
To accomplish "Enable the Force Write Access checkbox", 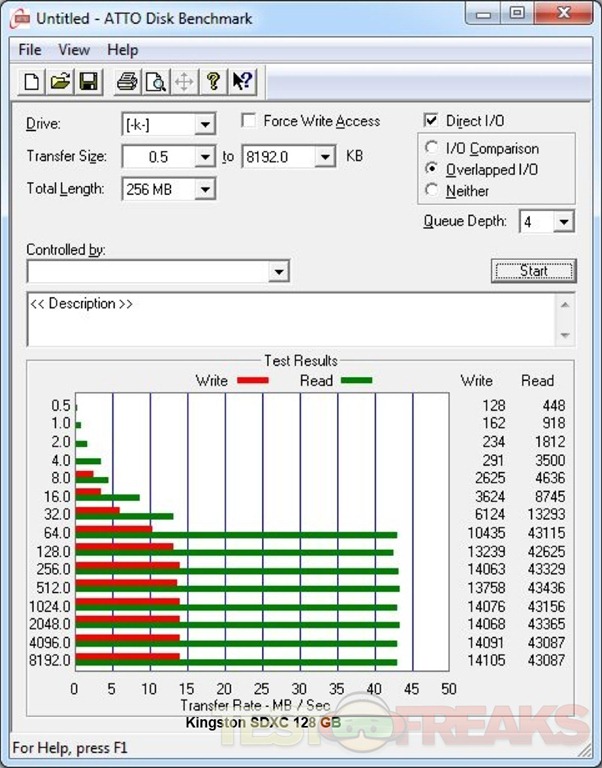I will pyautogui.click(x=249, y=121).
